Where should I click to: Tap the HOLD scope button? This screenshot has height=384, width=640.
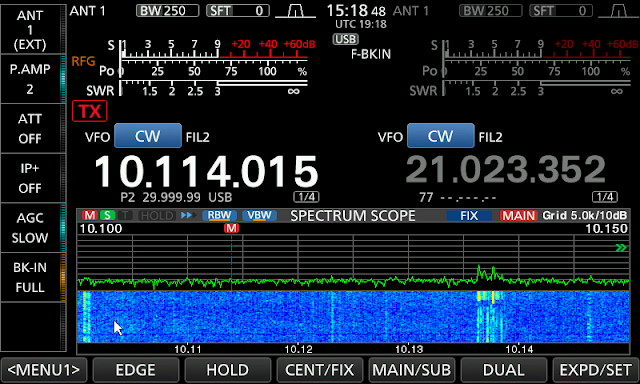coord(227,370)
